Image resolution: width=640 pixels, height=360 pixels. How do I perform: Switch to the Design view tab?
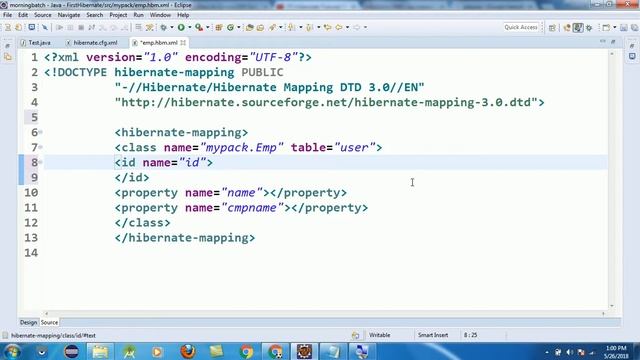pyautogui.click(x=29, y=322)
